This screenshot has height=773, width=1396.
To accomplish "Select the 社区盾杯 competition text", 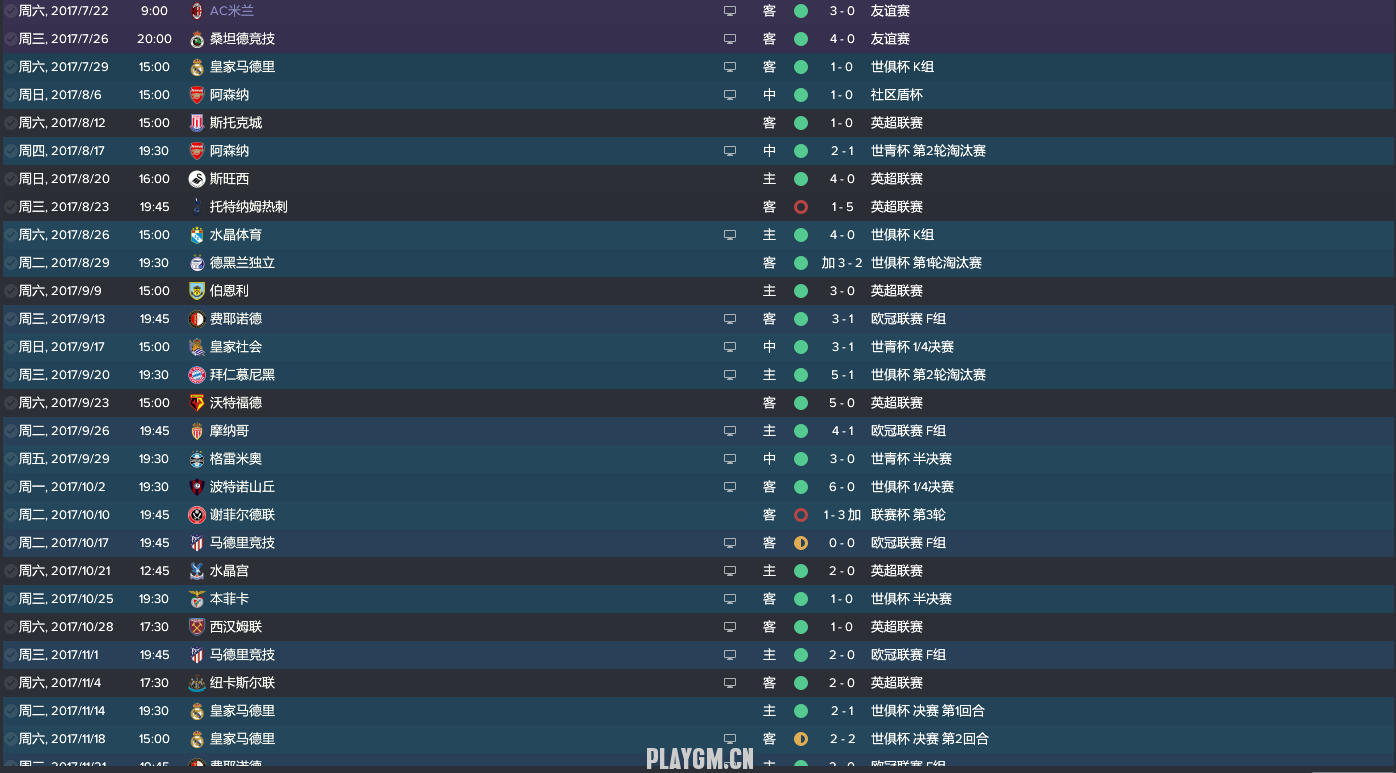I will [897, 95].
